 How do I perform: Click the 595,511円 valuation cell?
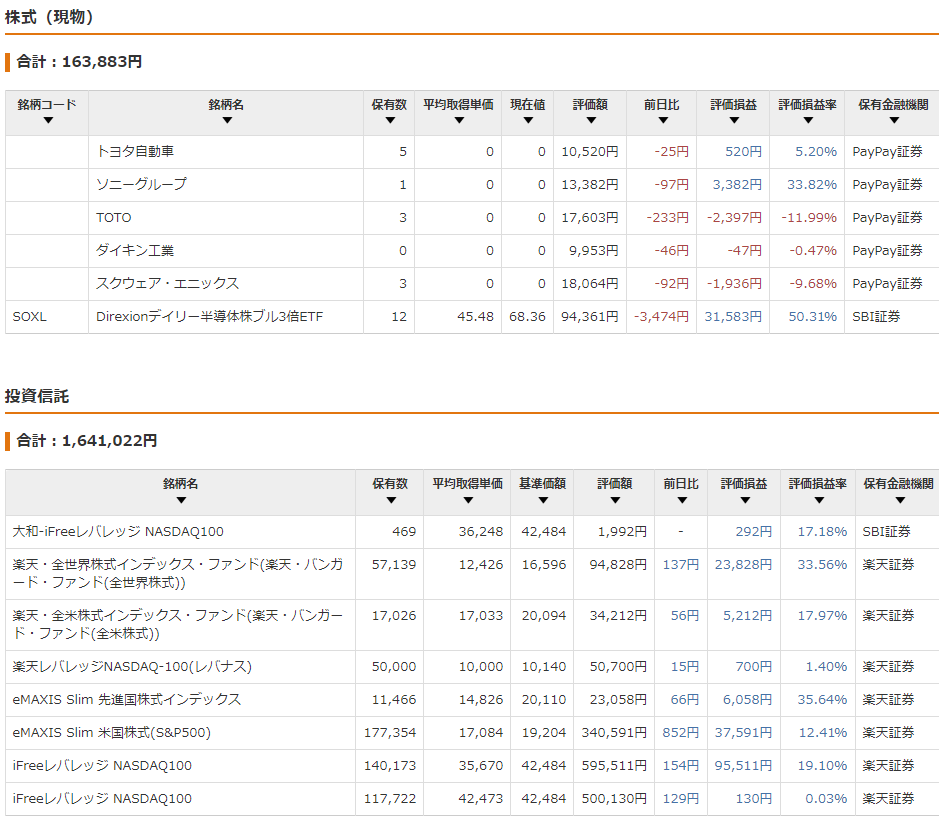click(614, 765)
